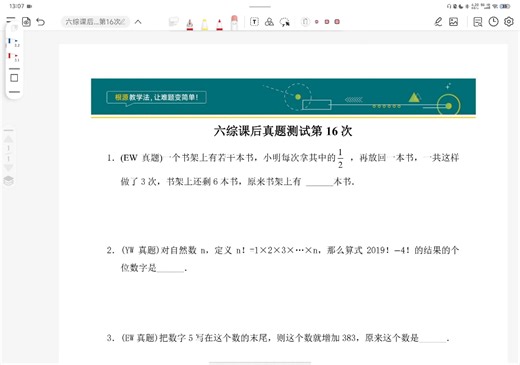Viewport: 520px width, 365px height.
Task: Select the red fountain pen tool
Action: 190,24
